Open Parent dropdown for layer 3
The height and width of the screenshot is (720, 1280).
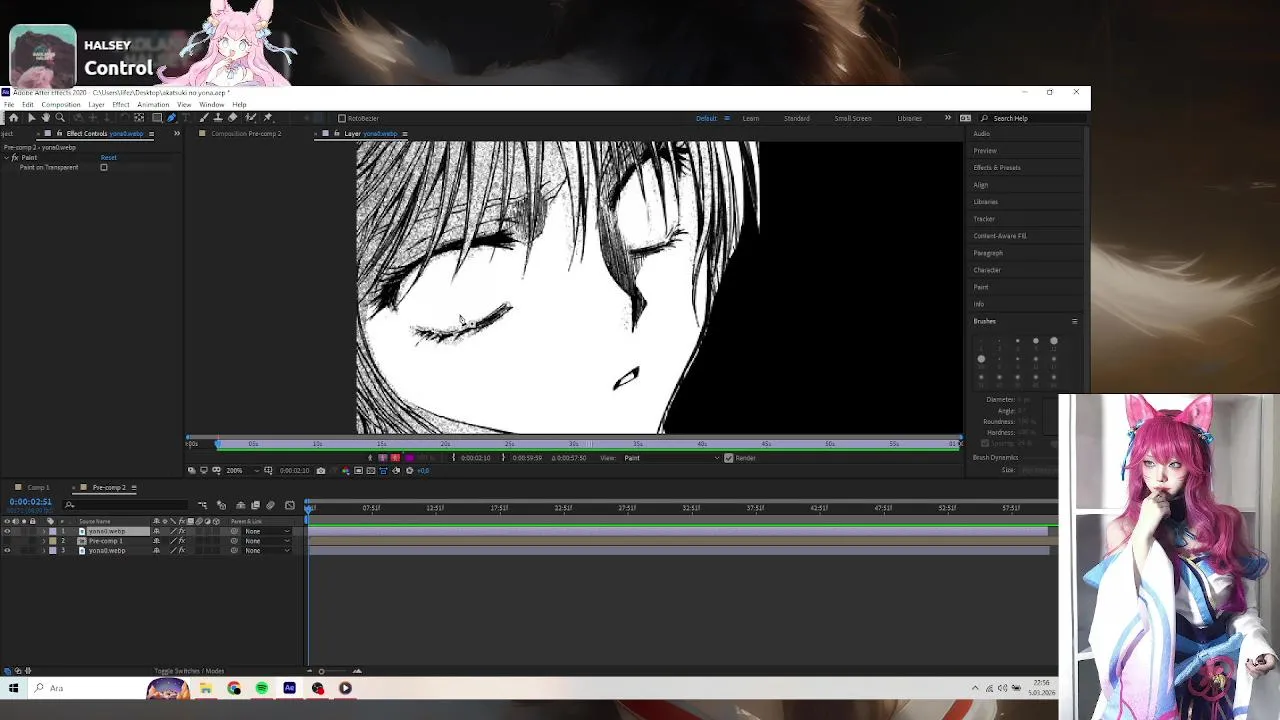[267, 551]
